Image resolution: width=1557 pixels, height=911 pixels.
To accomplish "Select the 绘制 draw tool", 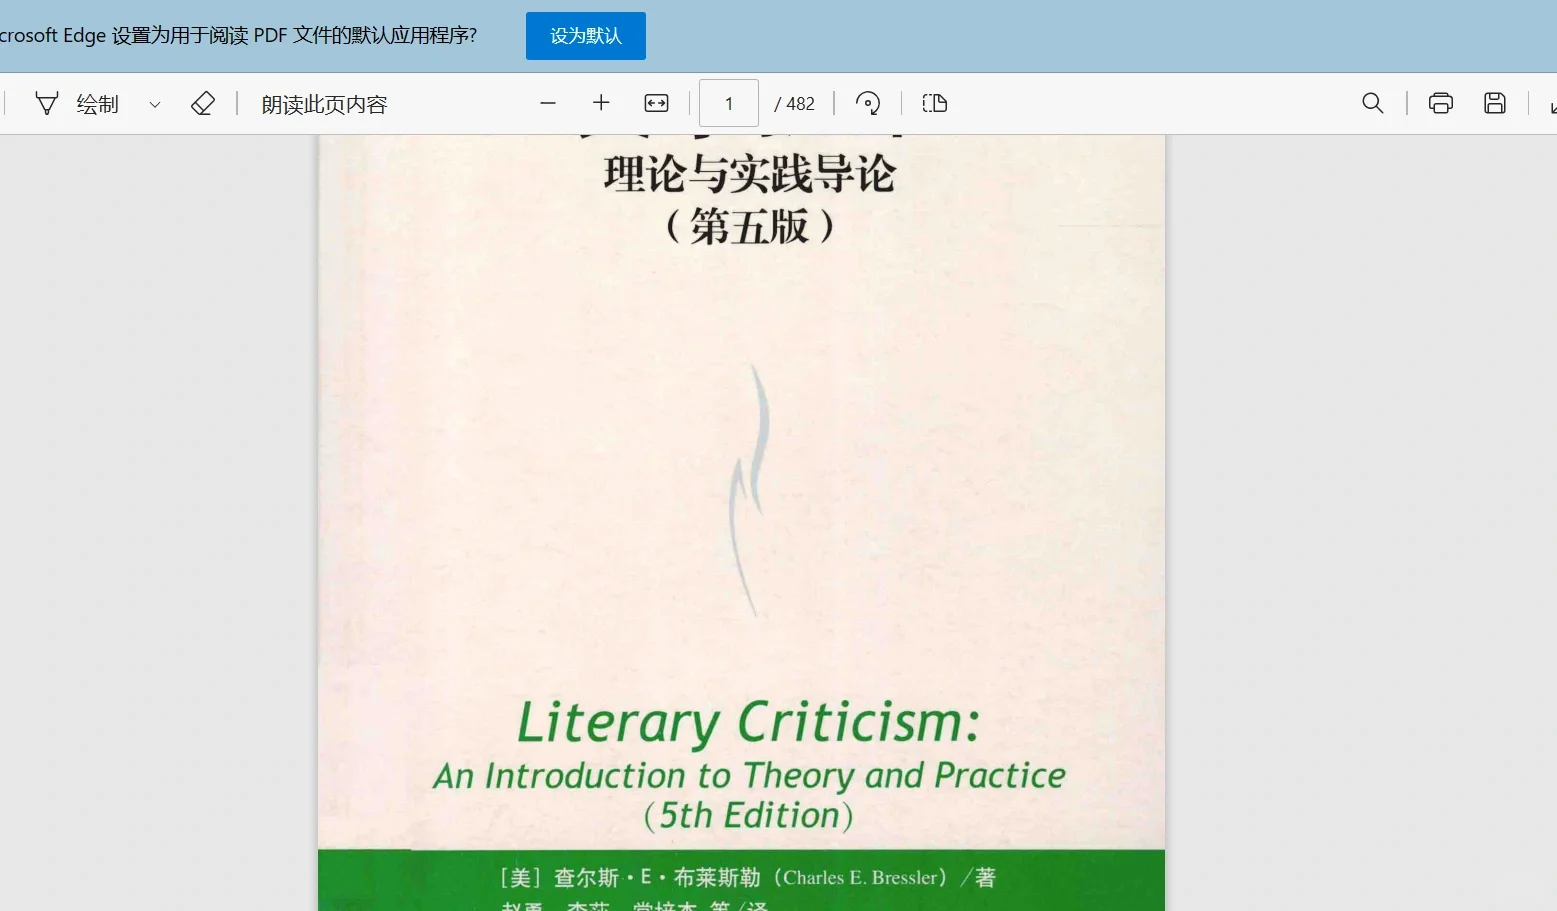I will pos(77,104).
